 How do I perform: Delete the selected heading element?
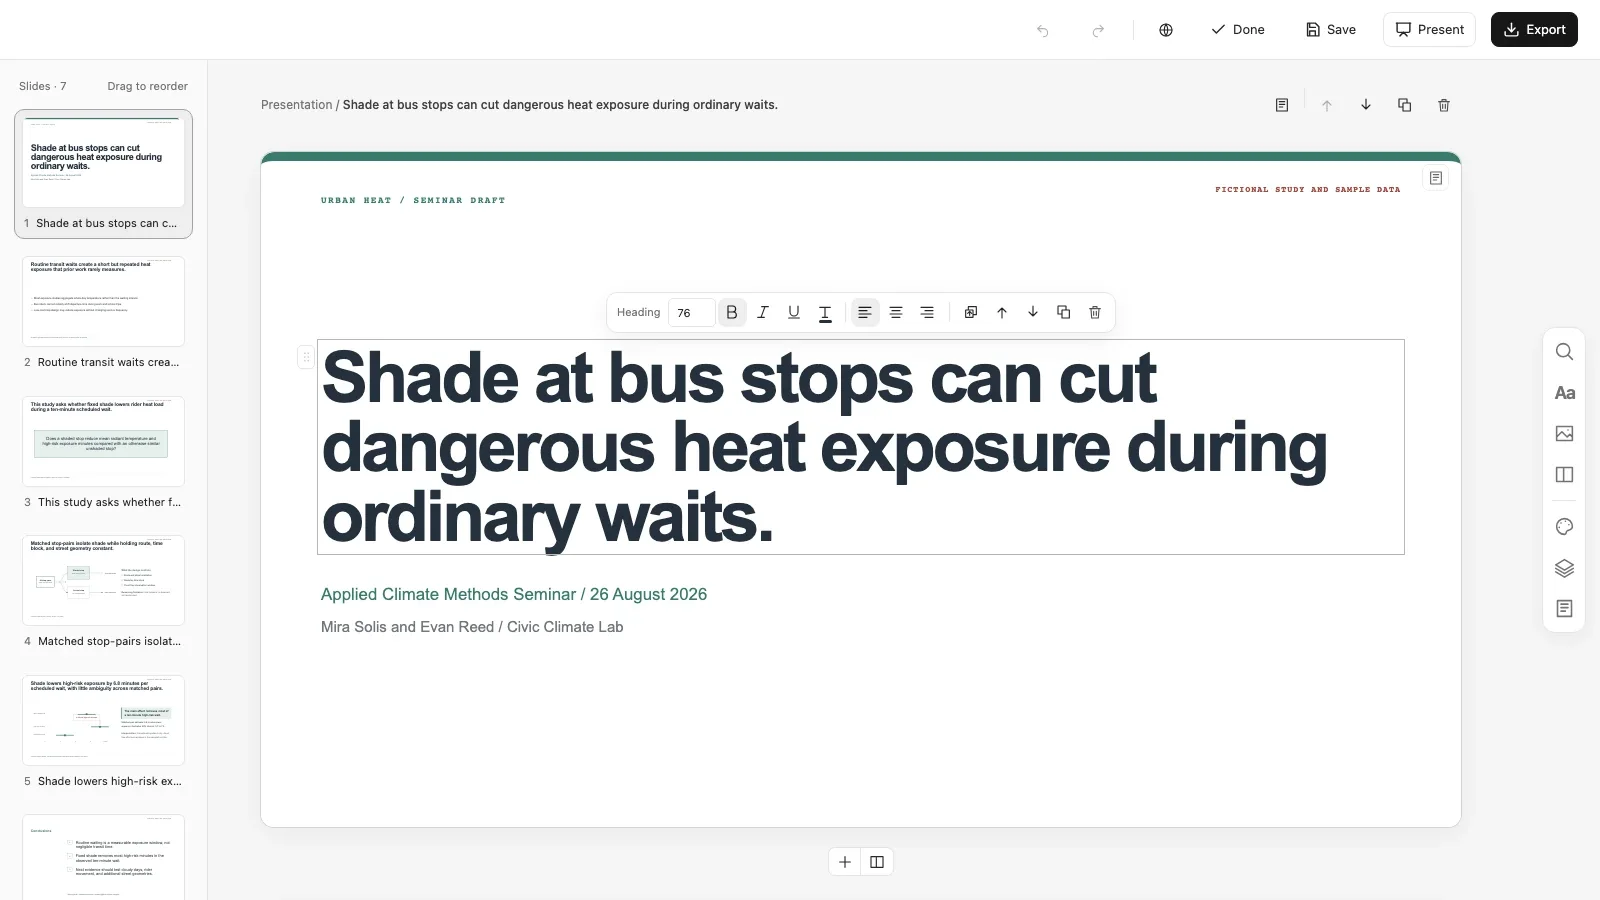(1095, 312)
